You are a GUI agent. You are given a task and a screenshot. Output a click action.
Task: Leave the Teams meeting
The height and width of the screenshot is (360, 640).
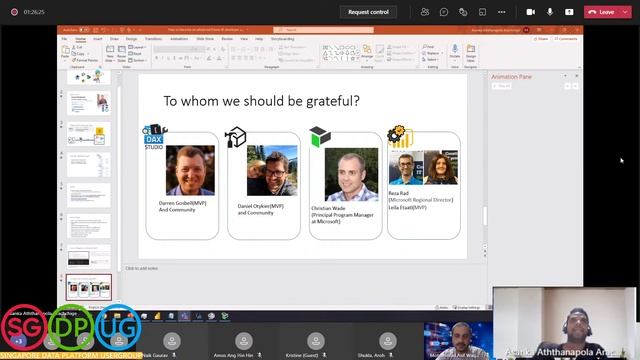click(x=602, y=12)
